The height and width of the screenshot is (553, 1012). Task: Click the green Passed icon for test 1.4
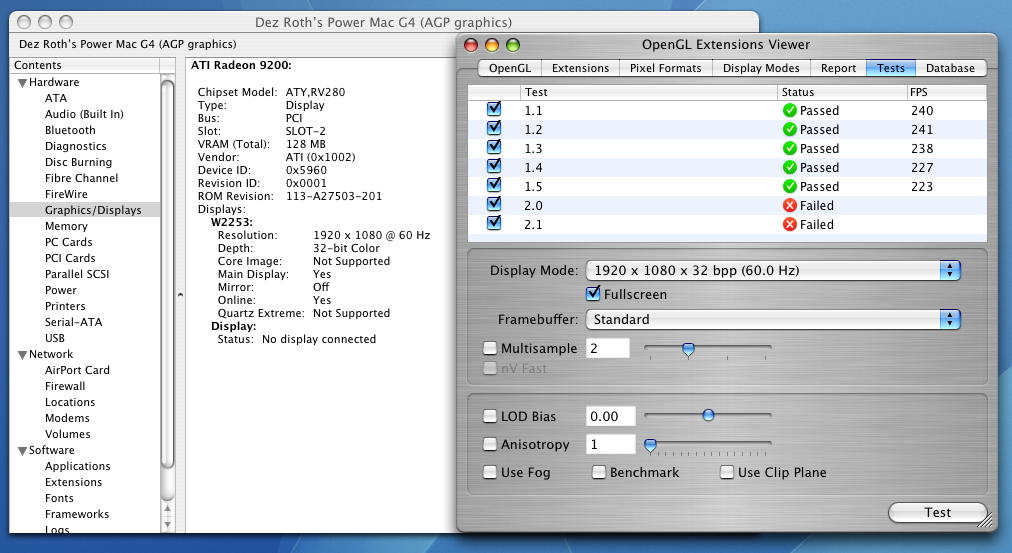tap(789, 167)
